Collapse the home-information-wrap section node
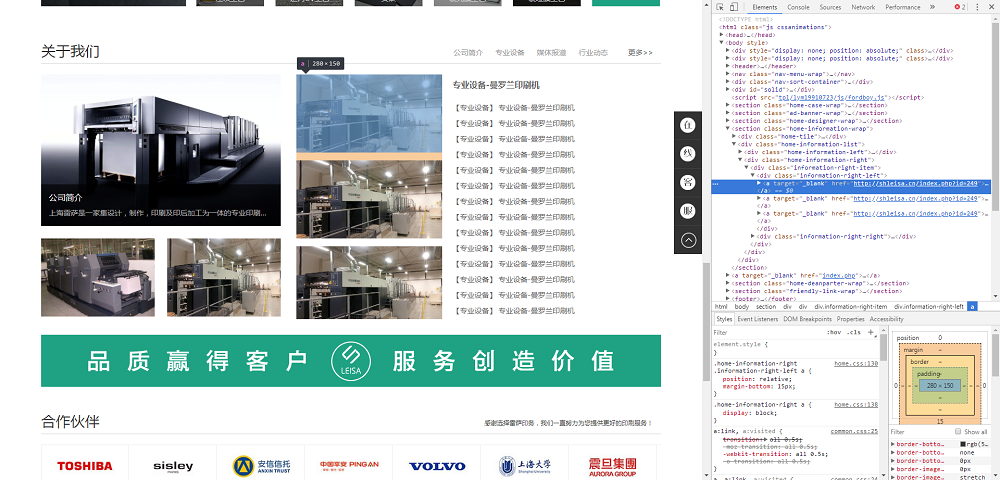This screenshot has width=1000, height=480. [x=728, y=129]
